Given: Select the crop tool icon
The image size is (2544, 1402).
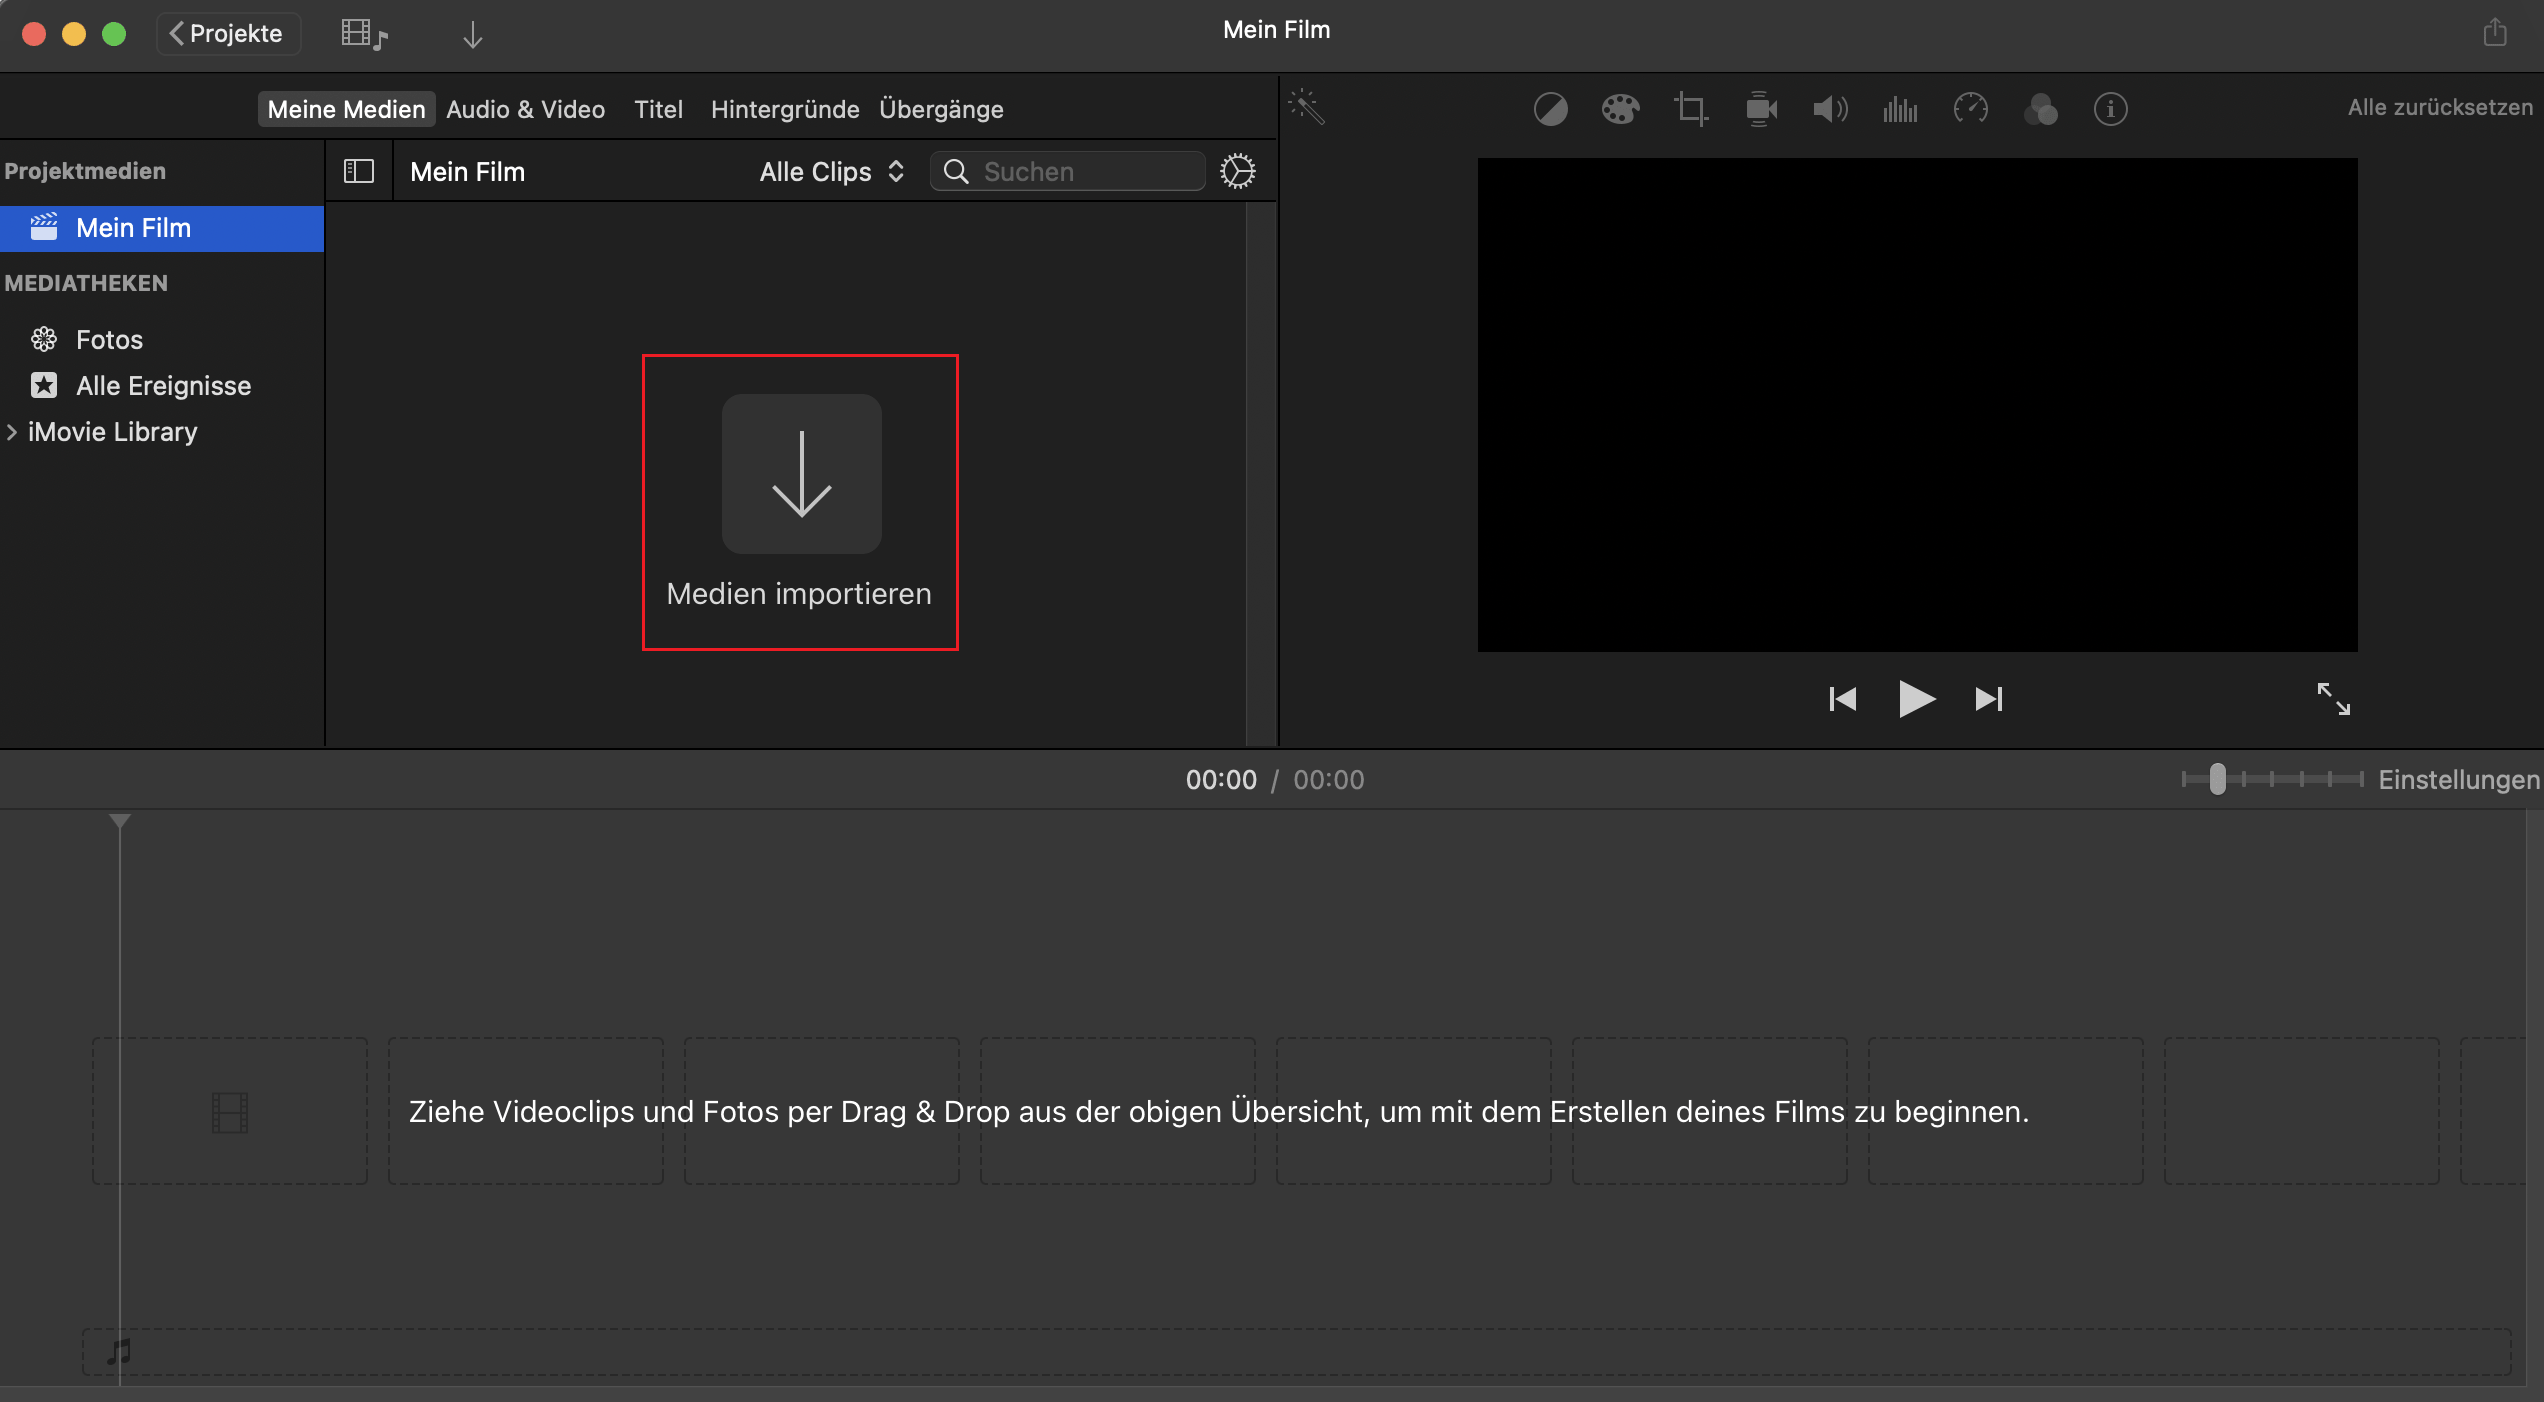Looking at the screenshot, I should (1690, 108).
